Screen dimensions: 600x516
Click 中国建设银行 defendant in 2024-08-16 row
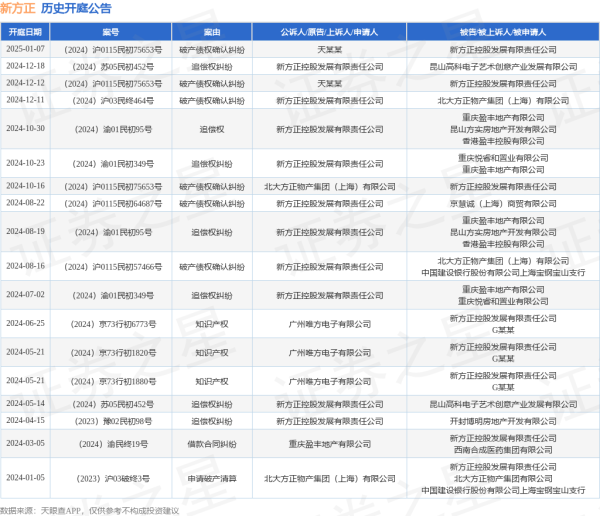point(503,273)
